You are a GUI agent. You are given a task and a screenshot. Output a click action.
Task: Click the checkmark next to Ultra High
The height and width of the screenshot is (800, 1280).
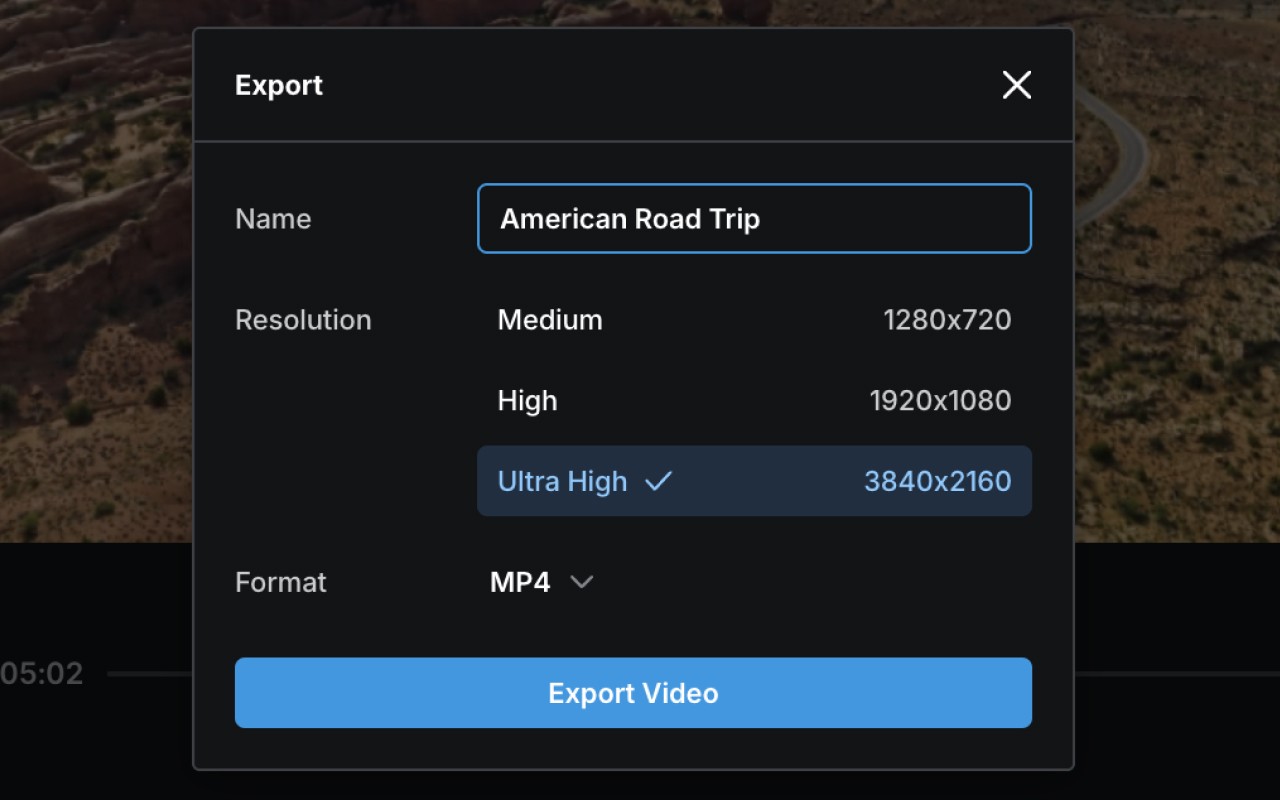click(x=658, y=481)
